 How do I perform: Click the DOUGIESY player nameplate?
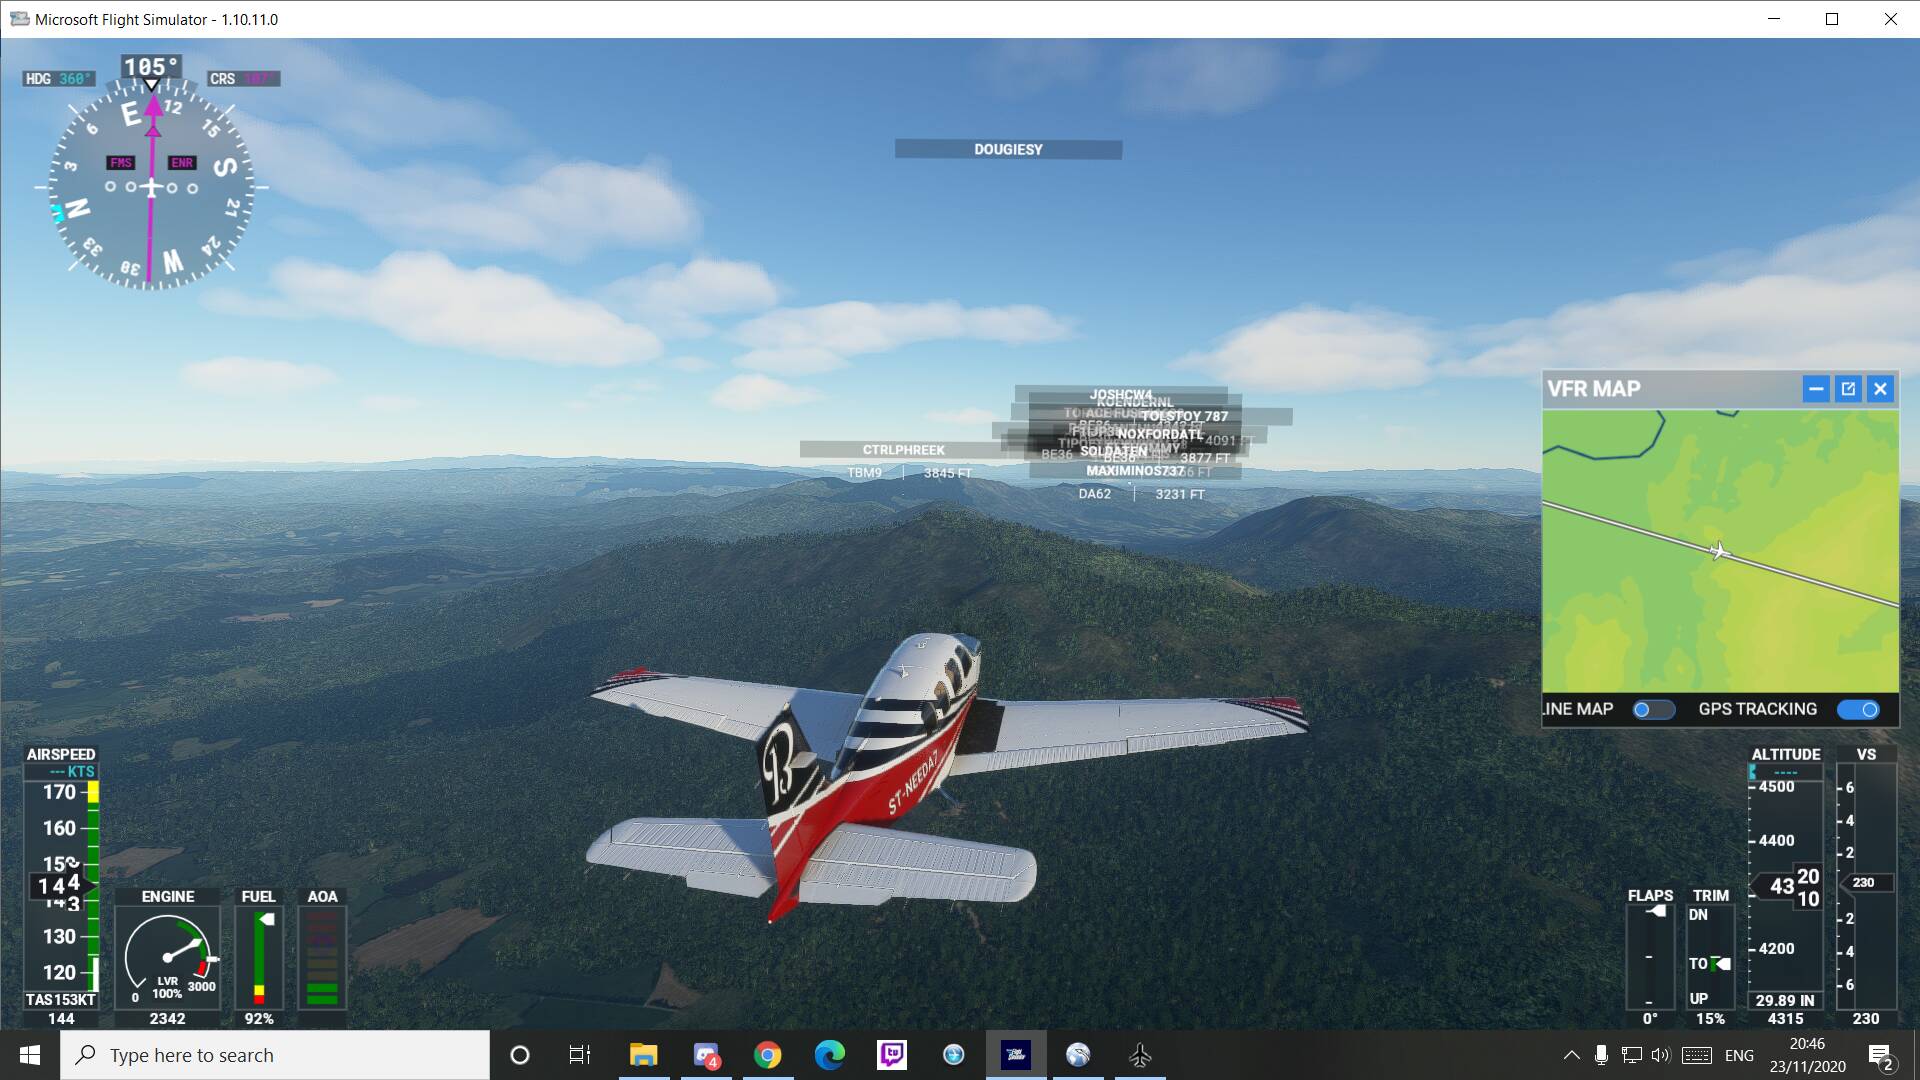[x=1008, y=149]
